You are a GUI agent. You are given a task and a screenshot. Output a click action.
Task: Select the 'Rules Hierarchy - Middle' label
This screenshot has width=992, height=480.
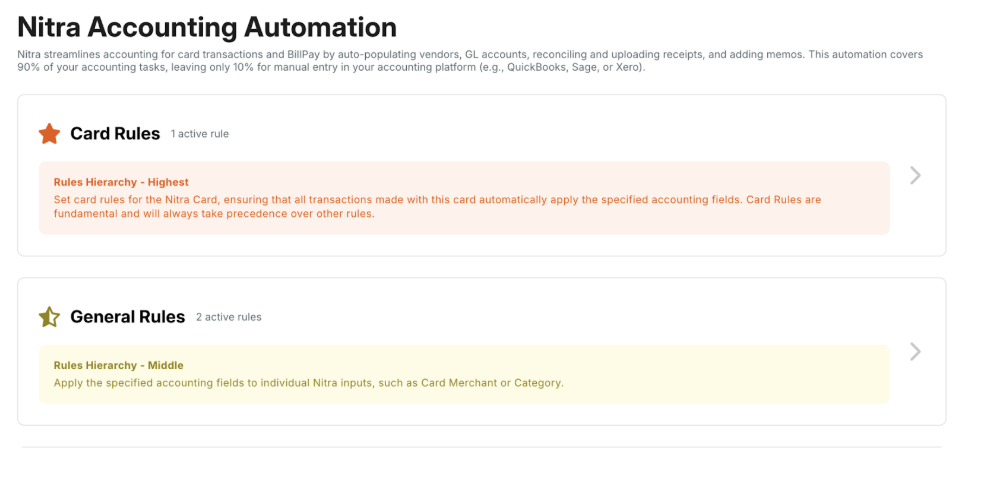[119, 366]
